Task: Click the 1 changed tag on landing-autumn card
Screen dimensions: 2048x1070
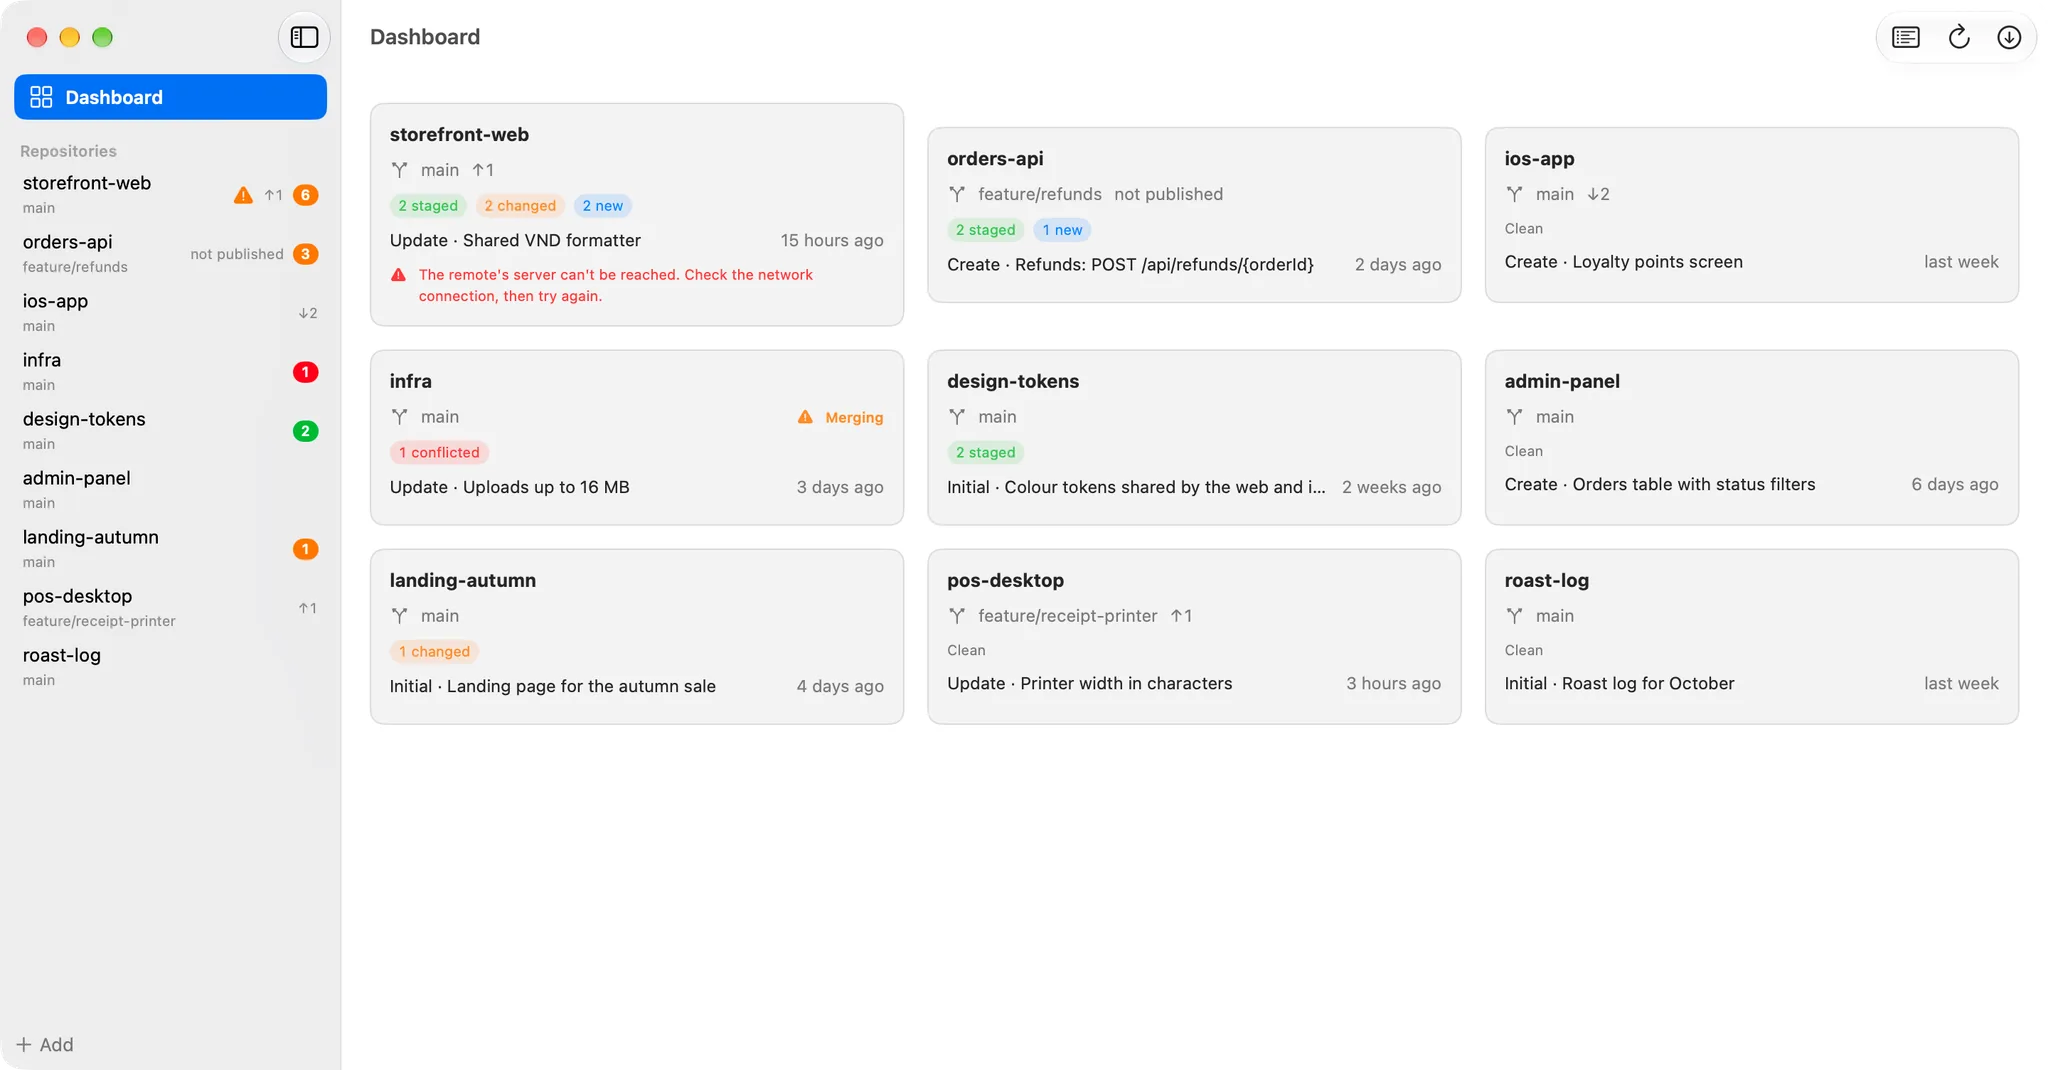Action: pos(434,651)
